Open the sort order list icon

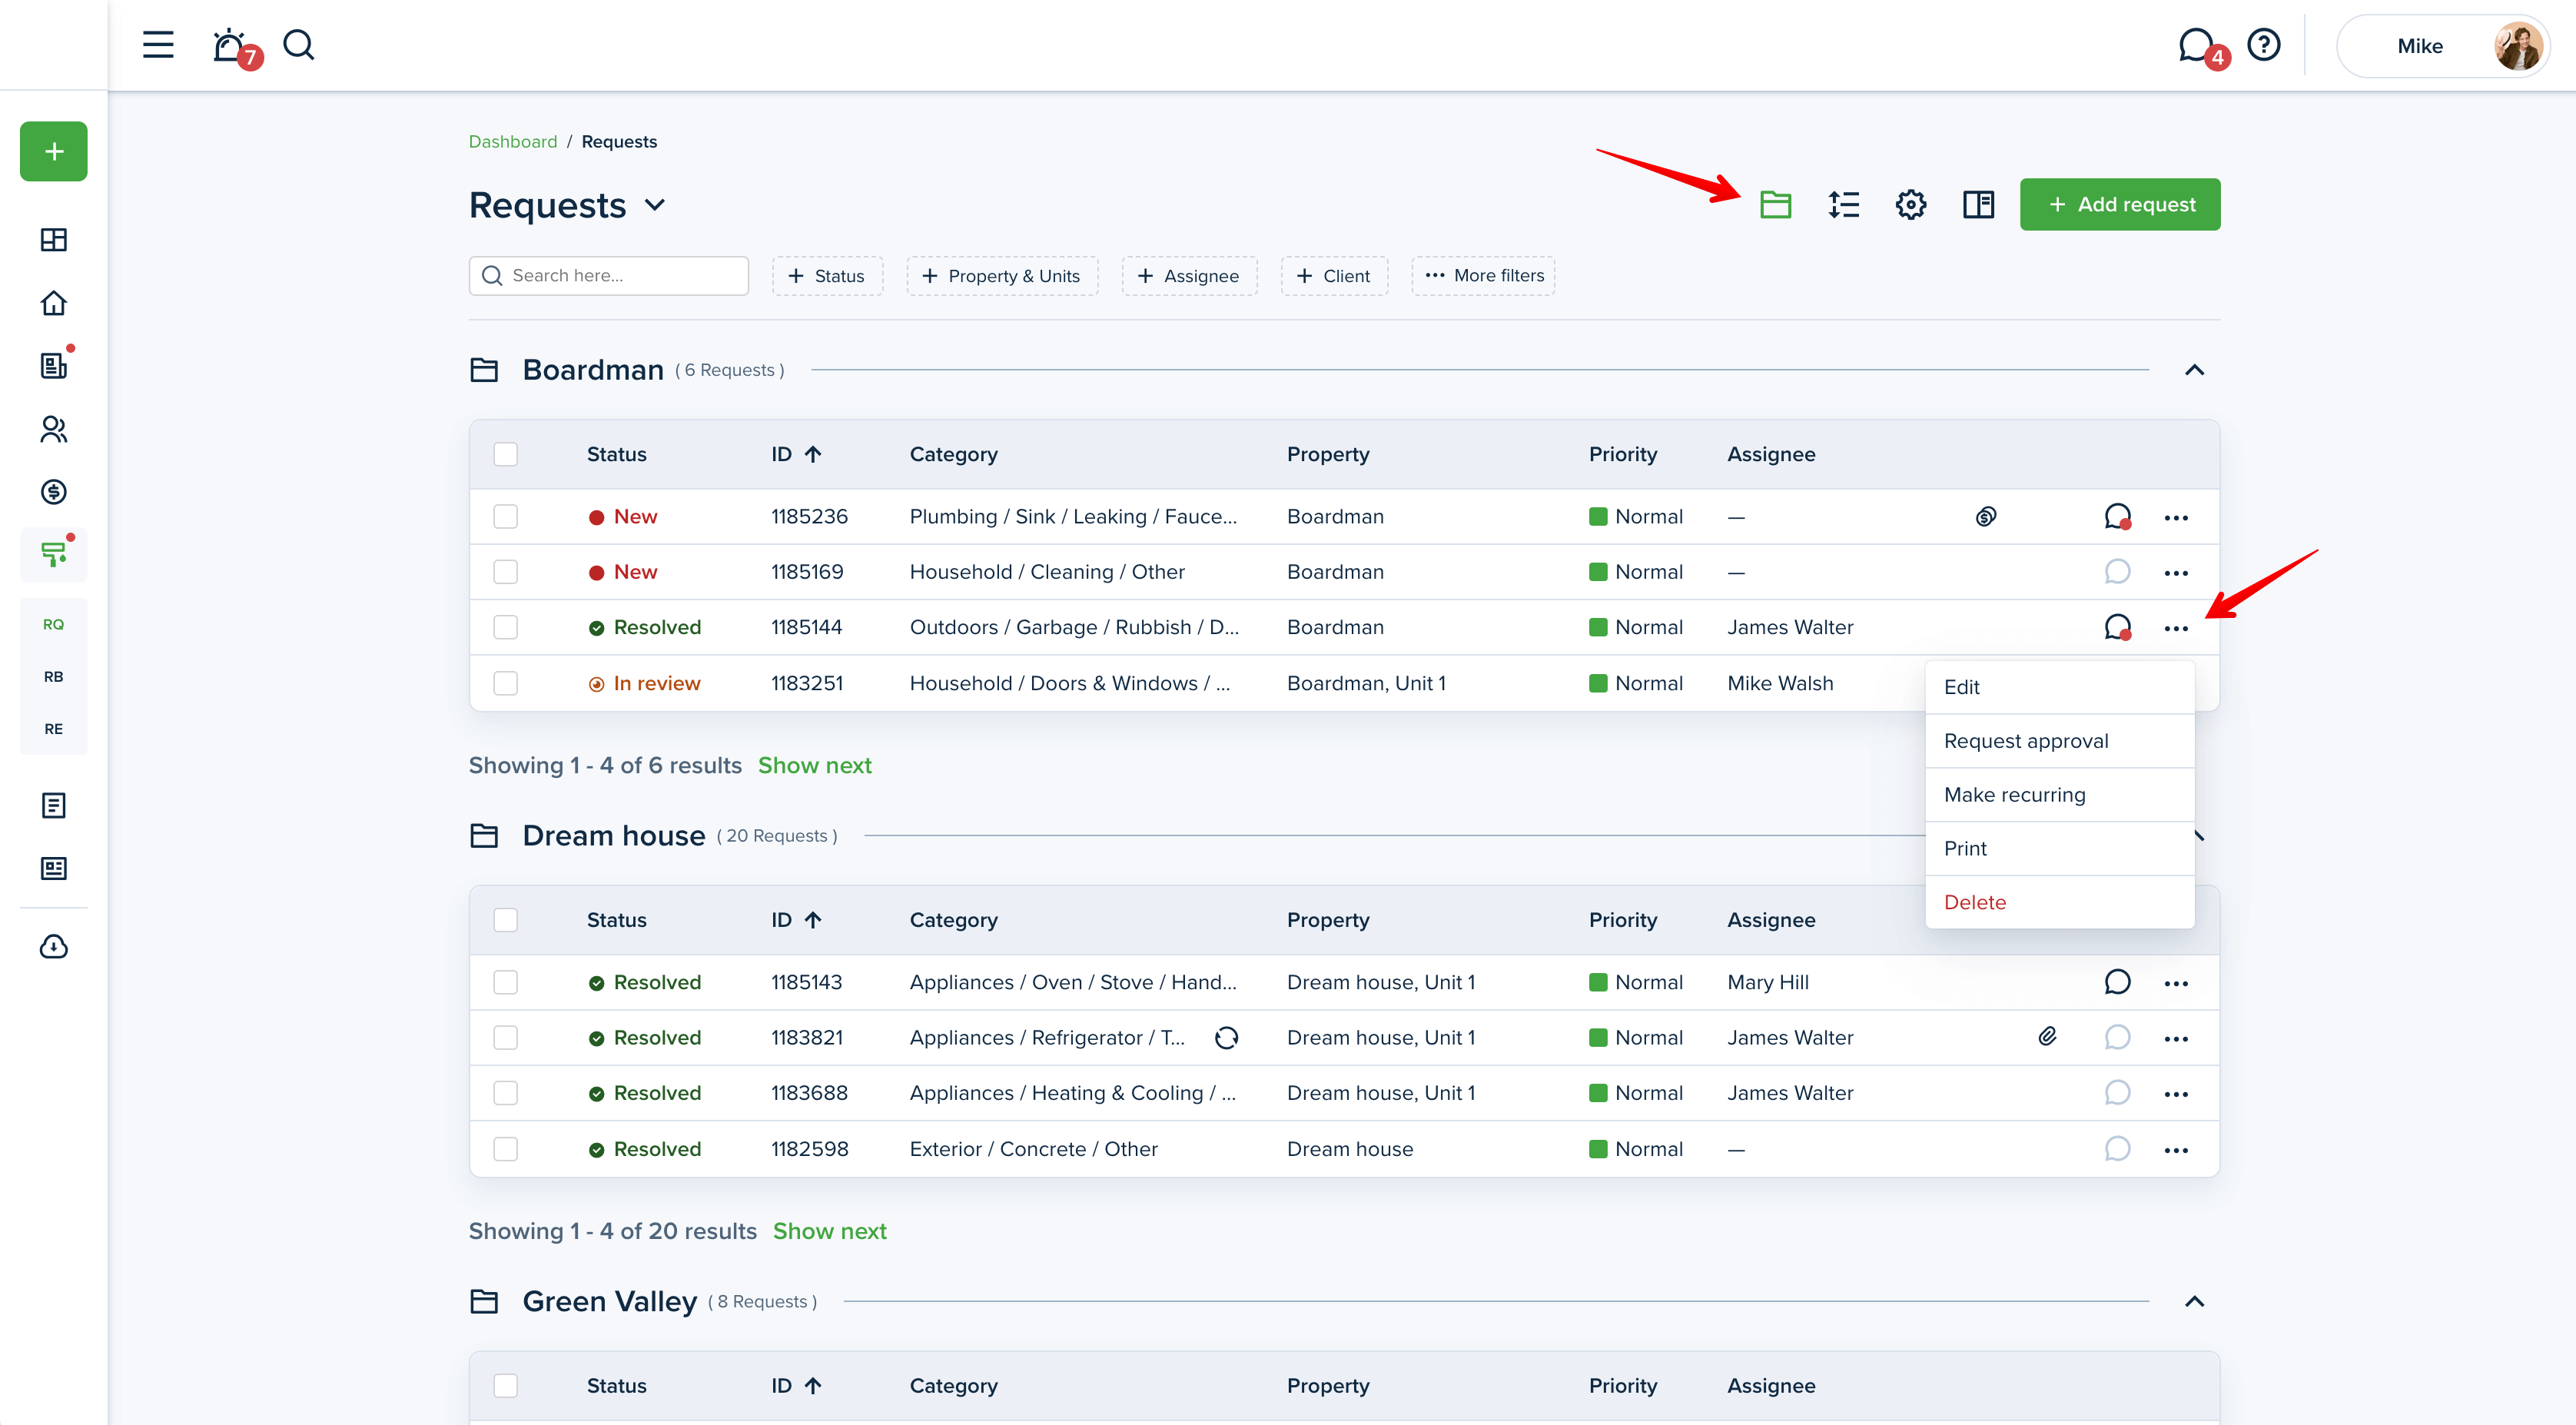click(x=1843, y=205)
